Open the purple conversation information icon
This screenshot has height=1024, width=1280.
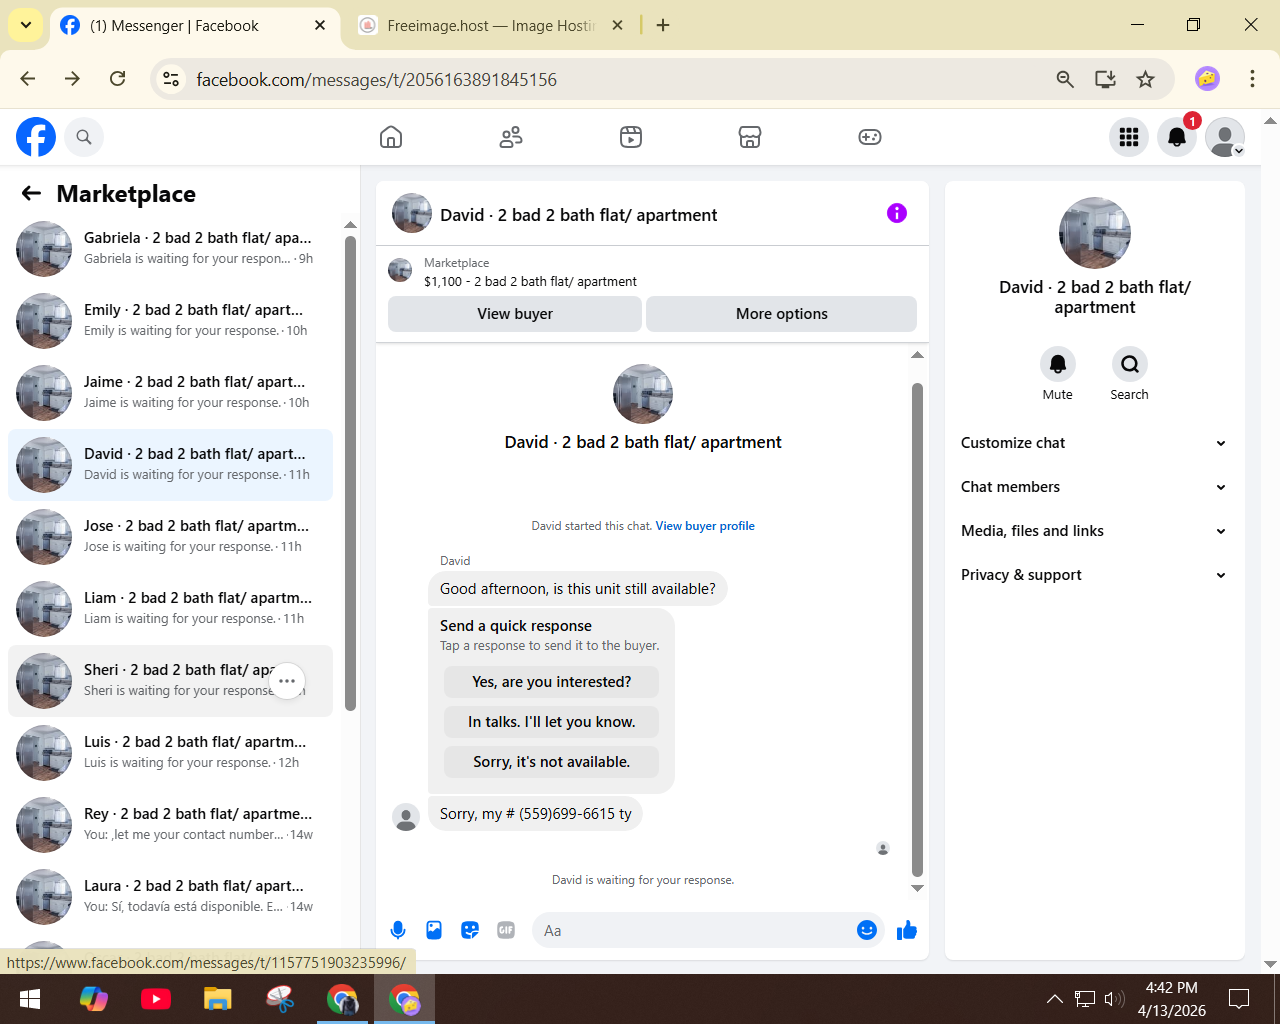click(x=897, y=213)
